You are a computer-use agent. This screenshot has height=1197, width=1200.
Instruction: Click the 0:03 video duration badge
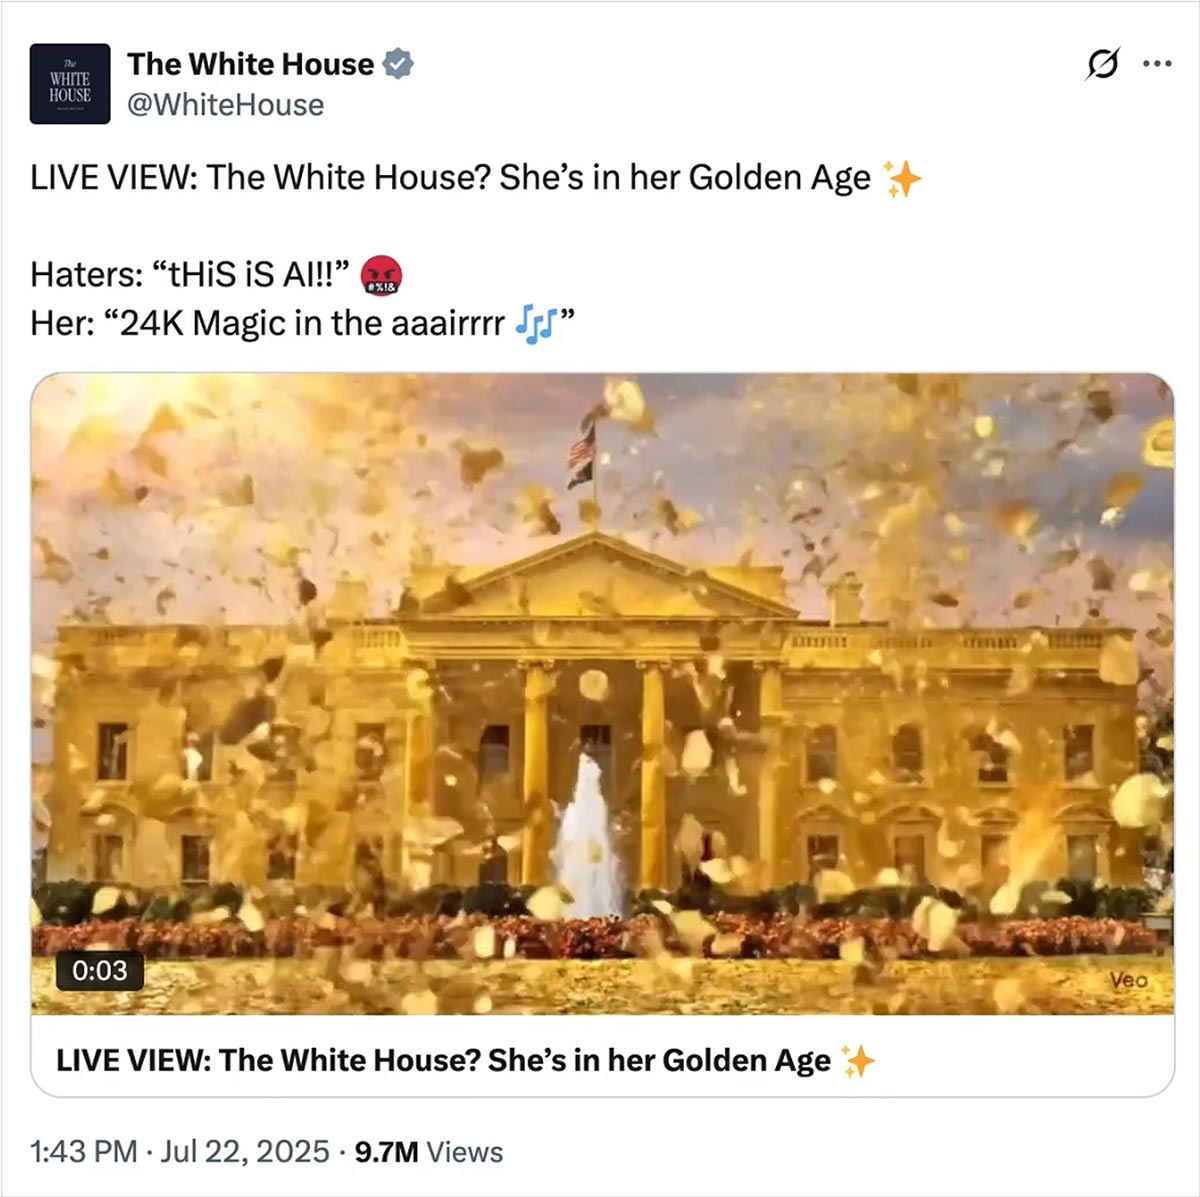point(99,971)
